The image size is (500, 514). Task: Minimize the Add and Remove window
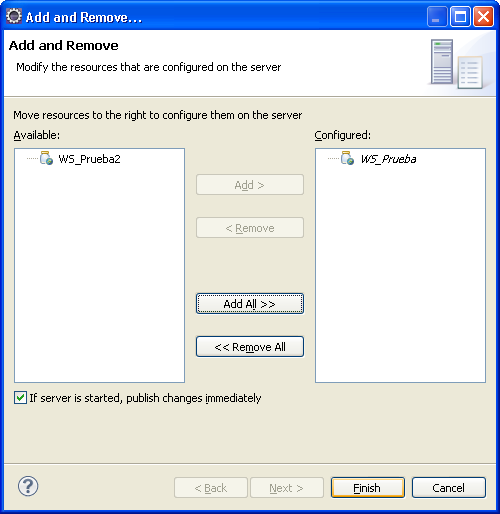(x=437, y=16)
